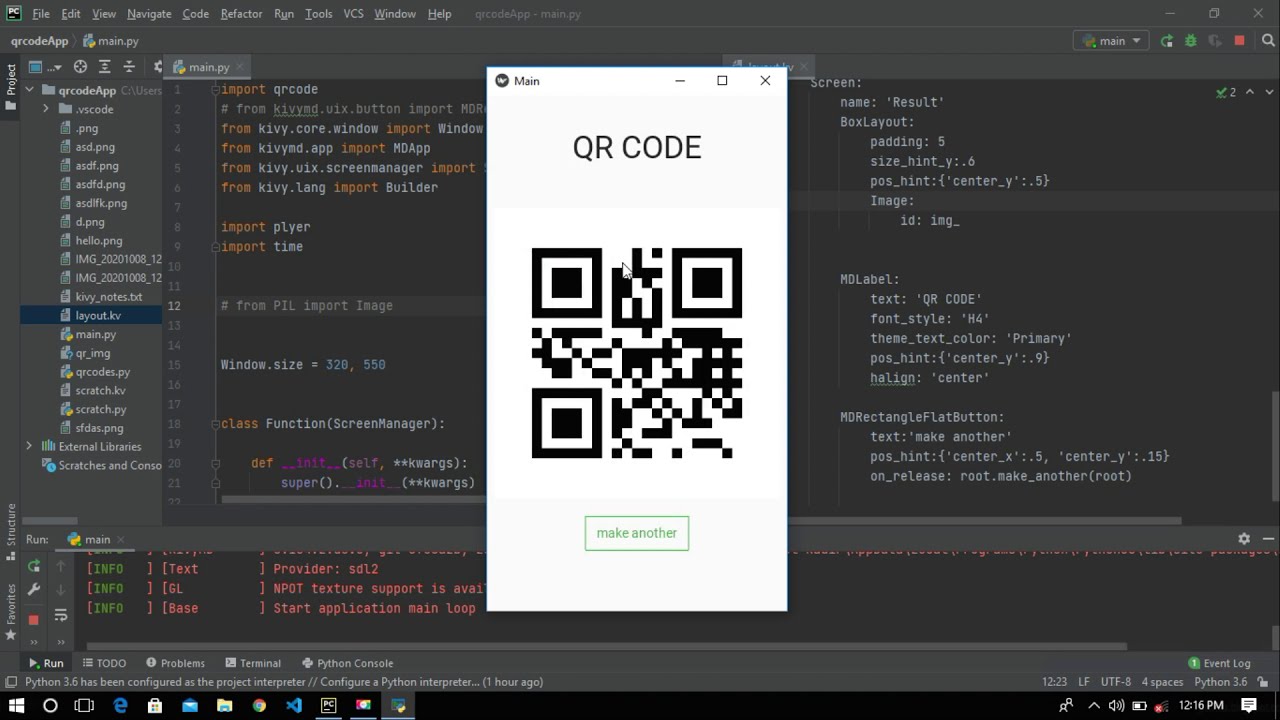Screen dimensions: 1280x720
Task: Rerun 'main' from the top toolbar
Action: 1166,41
